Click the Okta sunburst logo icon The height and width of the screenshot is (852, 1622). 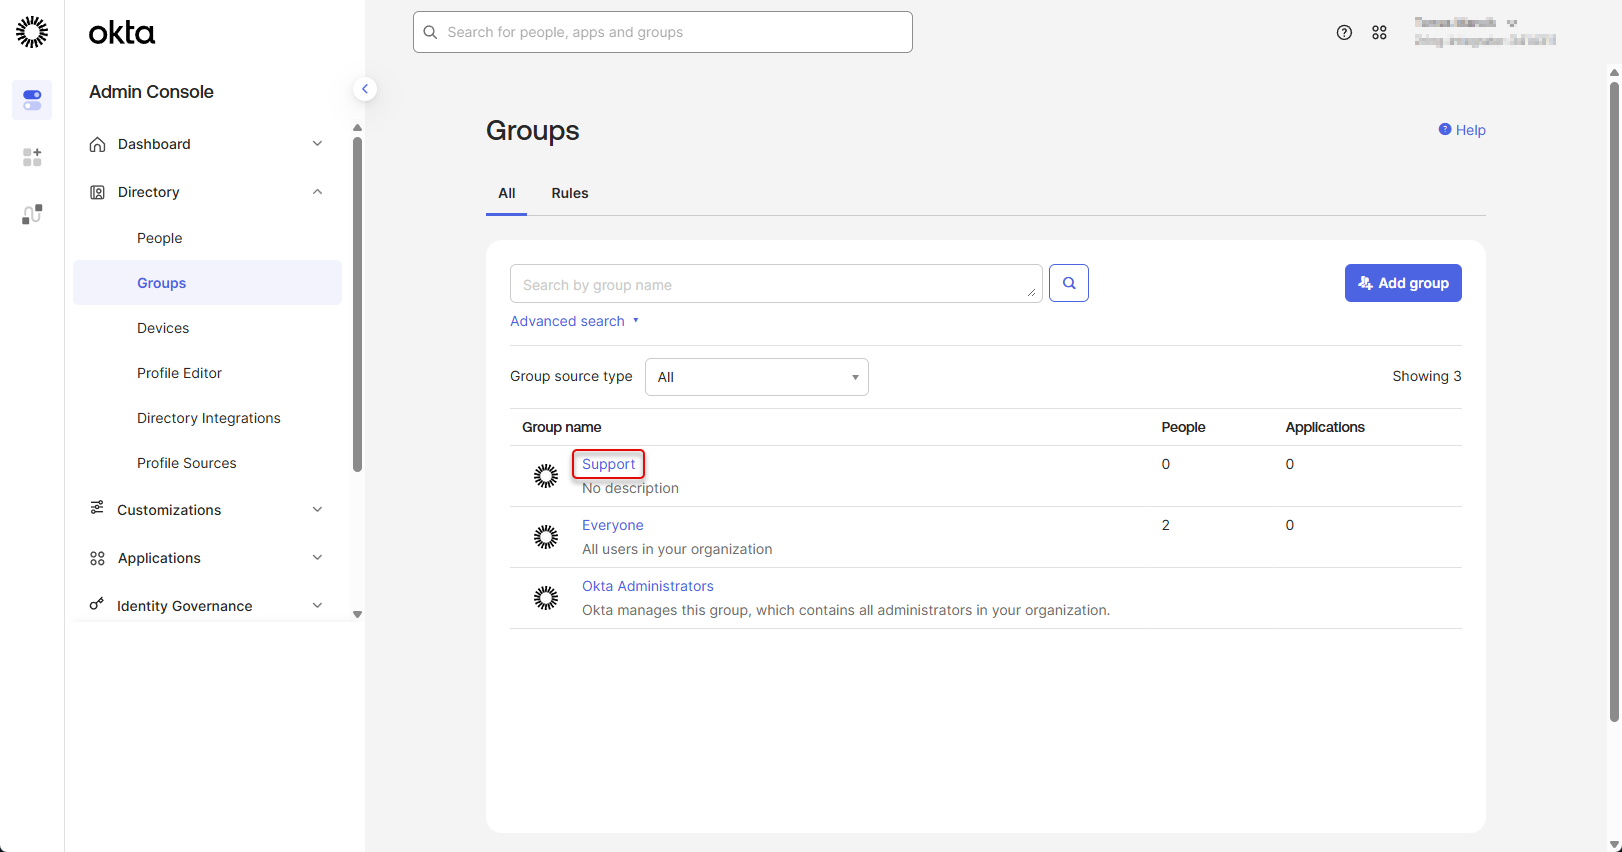coord(32,32)
